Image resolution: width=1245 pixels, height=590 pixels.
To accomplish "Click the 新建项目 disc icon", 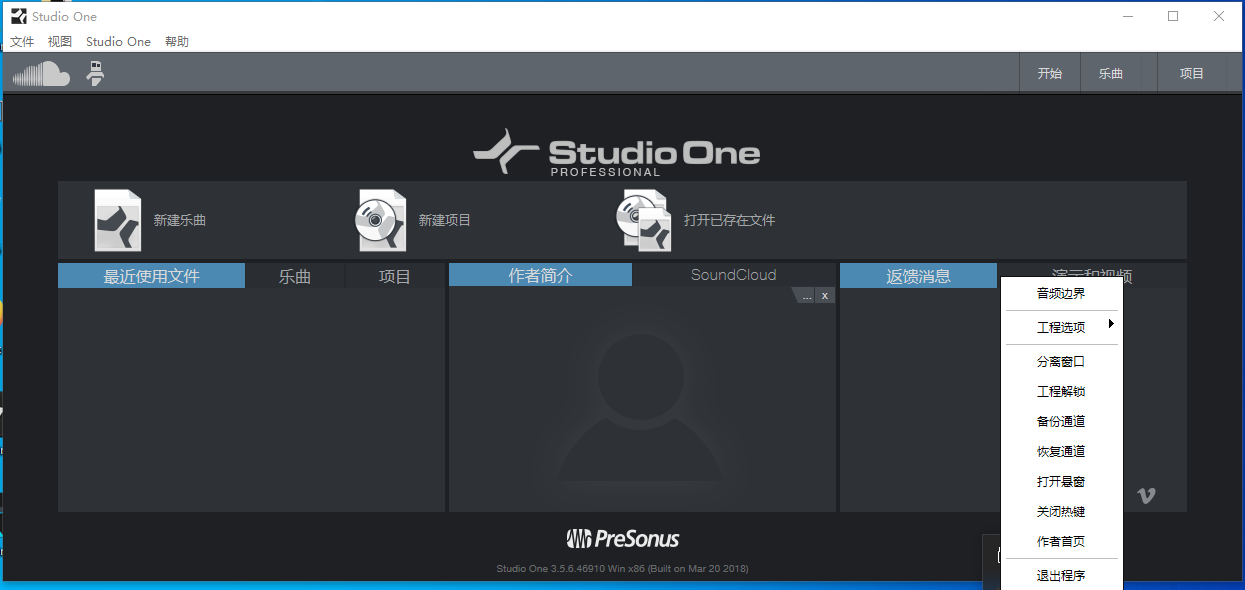I will tap(381, 220).
